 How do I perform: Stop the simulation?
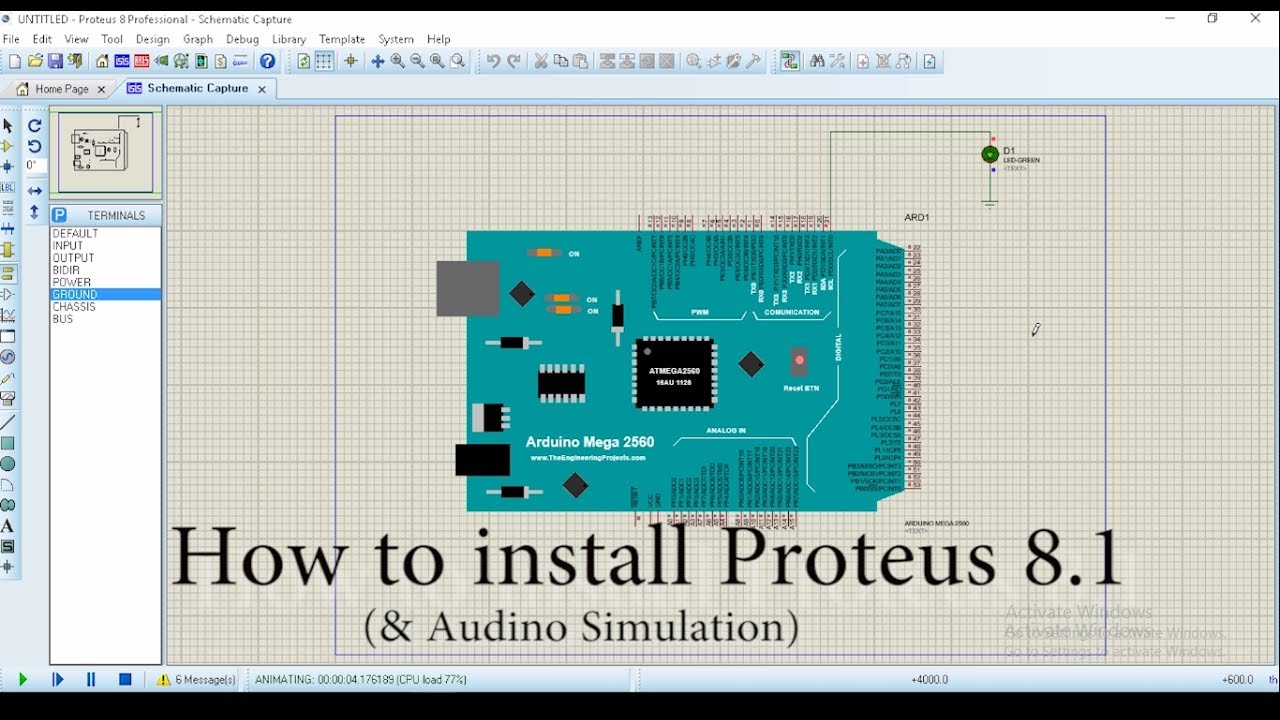point(125,679)
